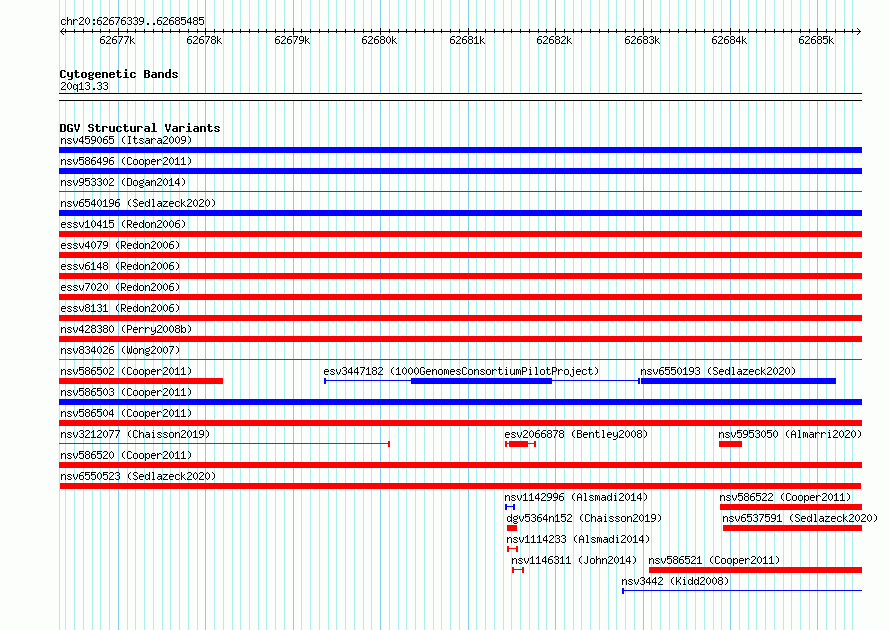The image size is (890, 630).
Task: Click the 62682k ruler tick label
Action: tap(554, 41)
